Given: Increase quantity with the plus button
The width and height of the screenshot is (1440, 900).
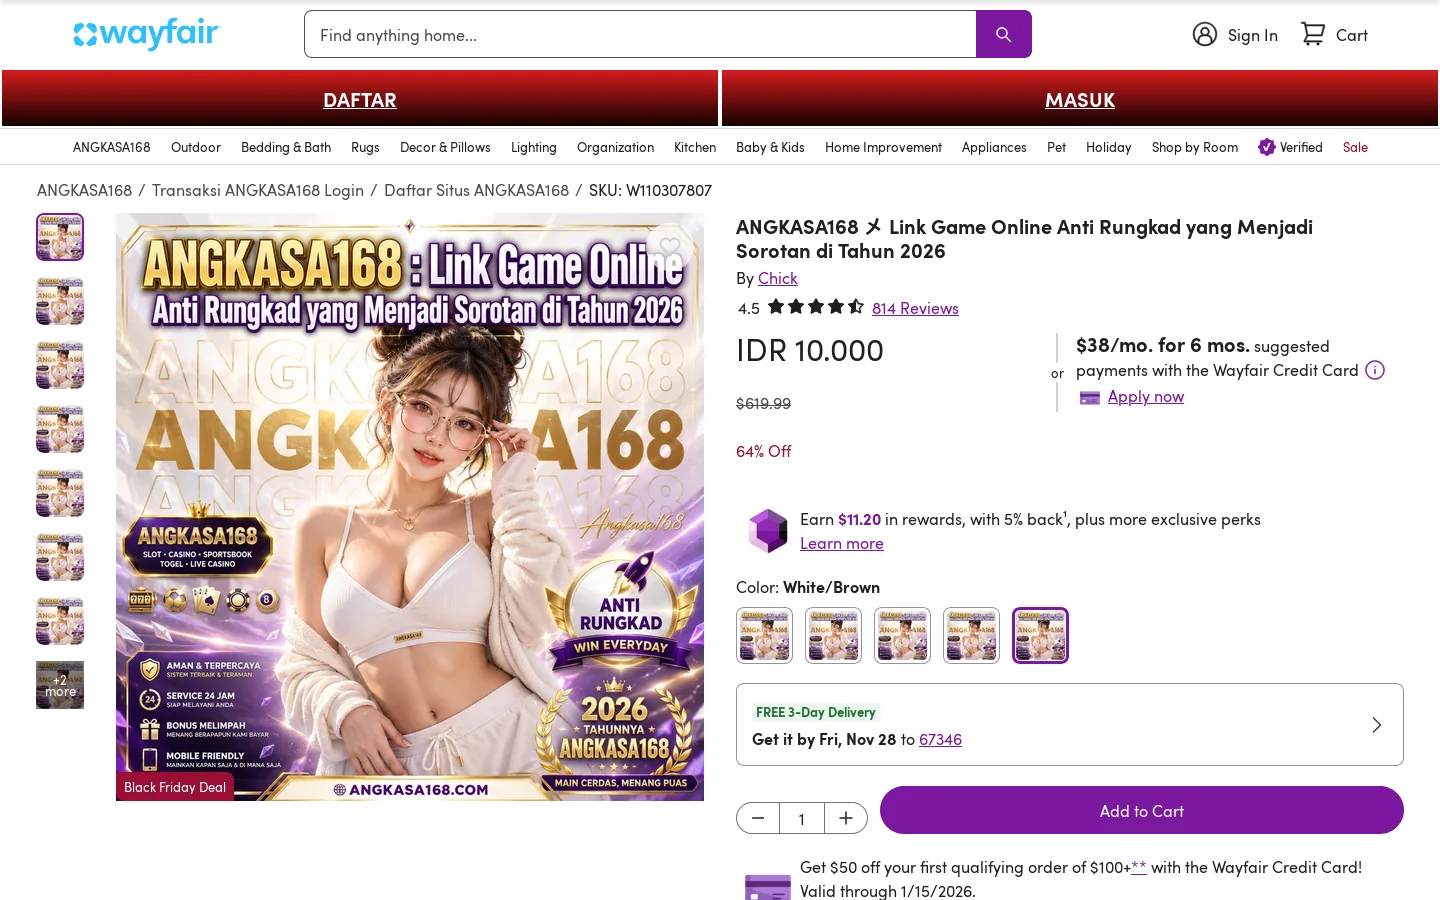Looking at the screenshot, I should click(x=846, y=818).
